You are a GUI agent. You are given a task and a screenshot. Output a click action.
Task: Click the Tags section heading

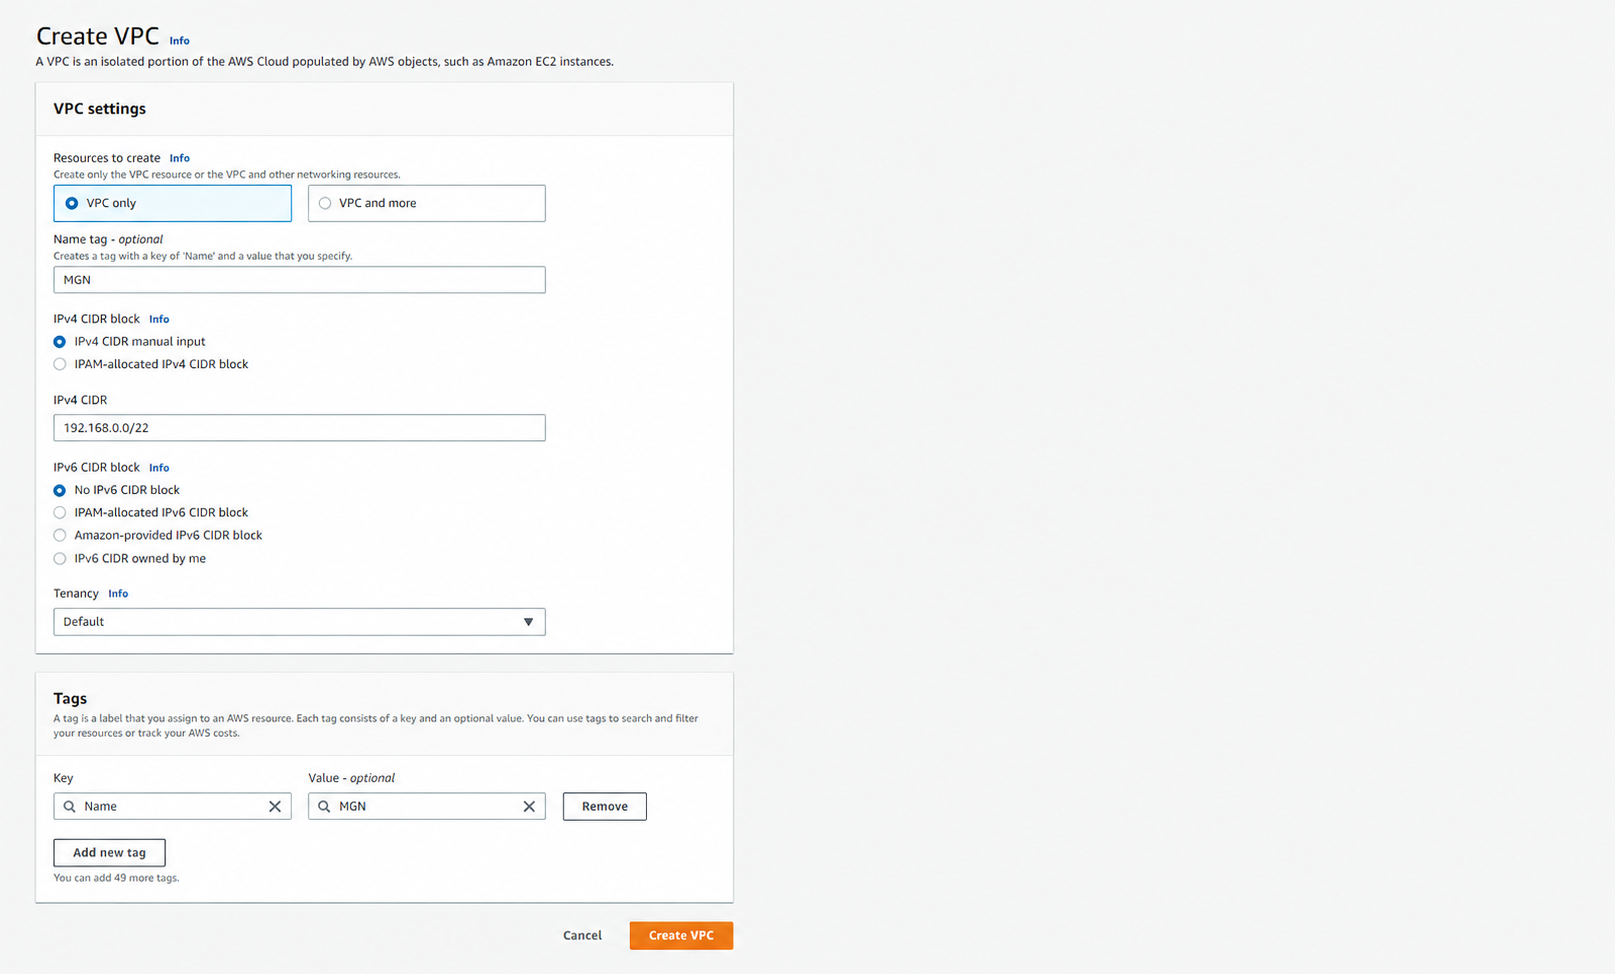70,698
